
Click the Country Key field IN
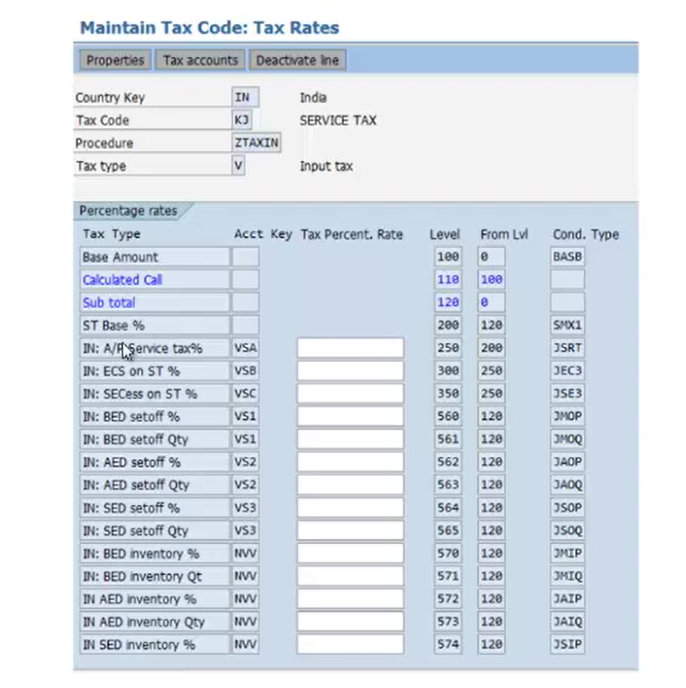coord(245,97)
